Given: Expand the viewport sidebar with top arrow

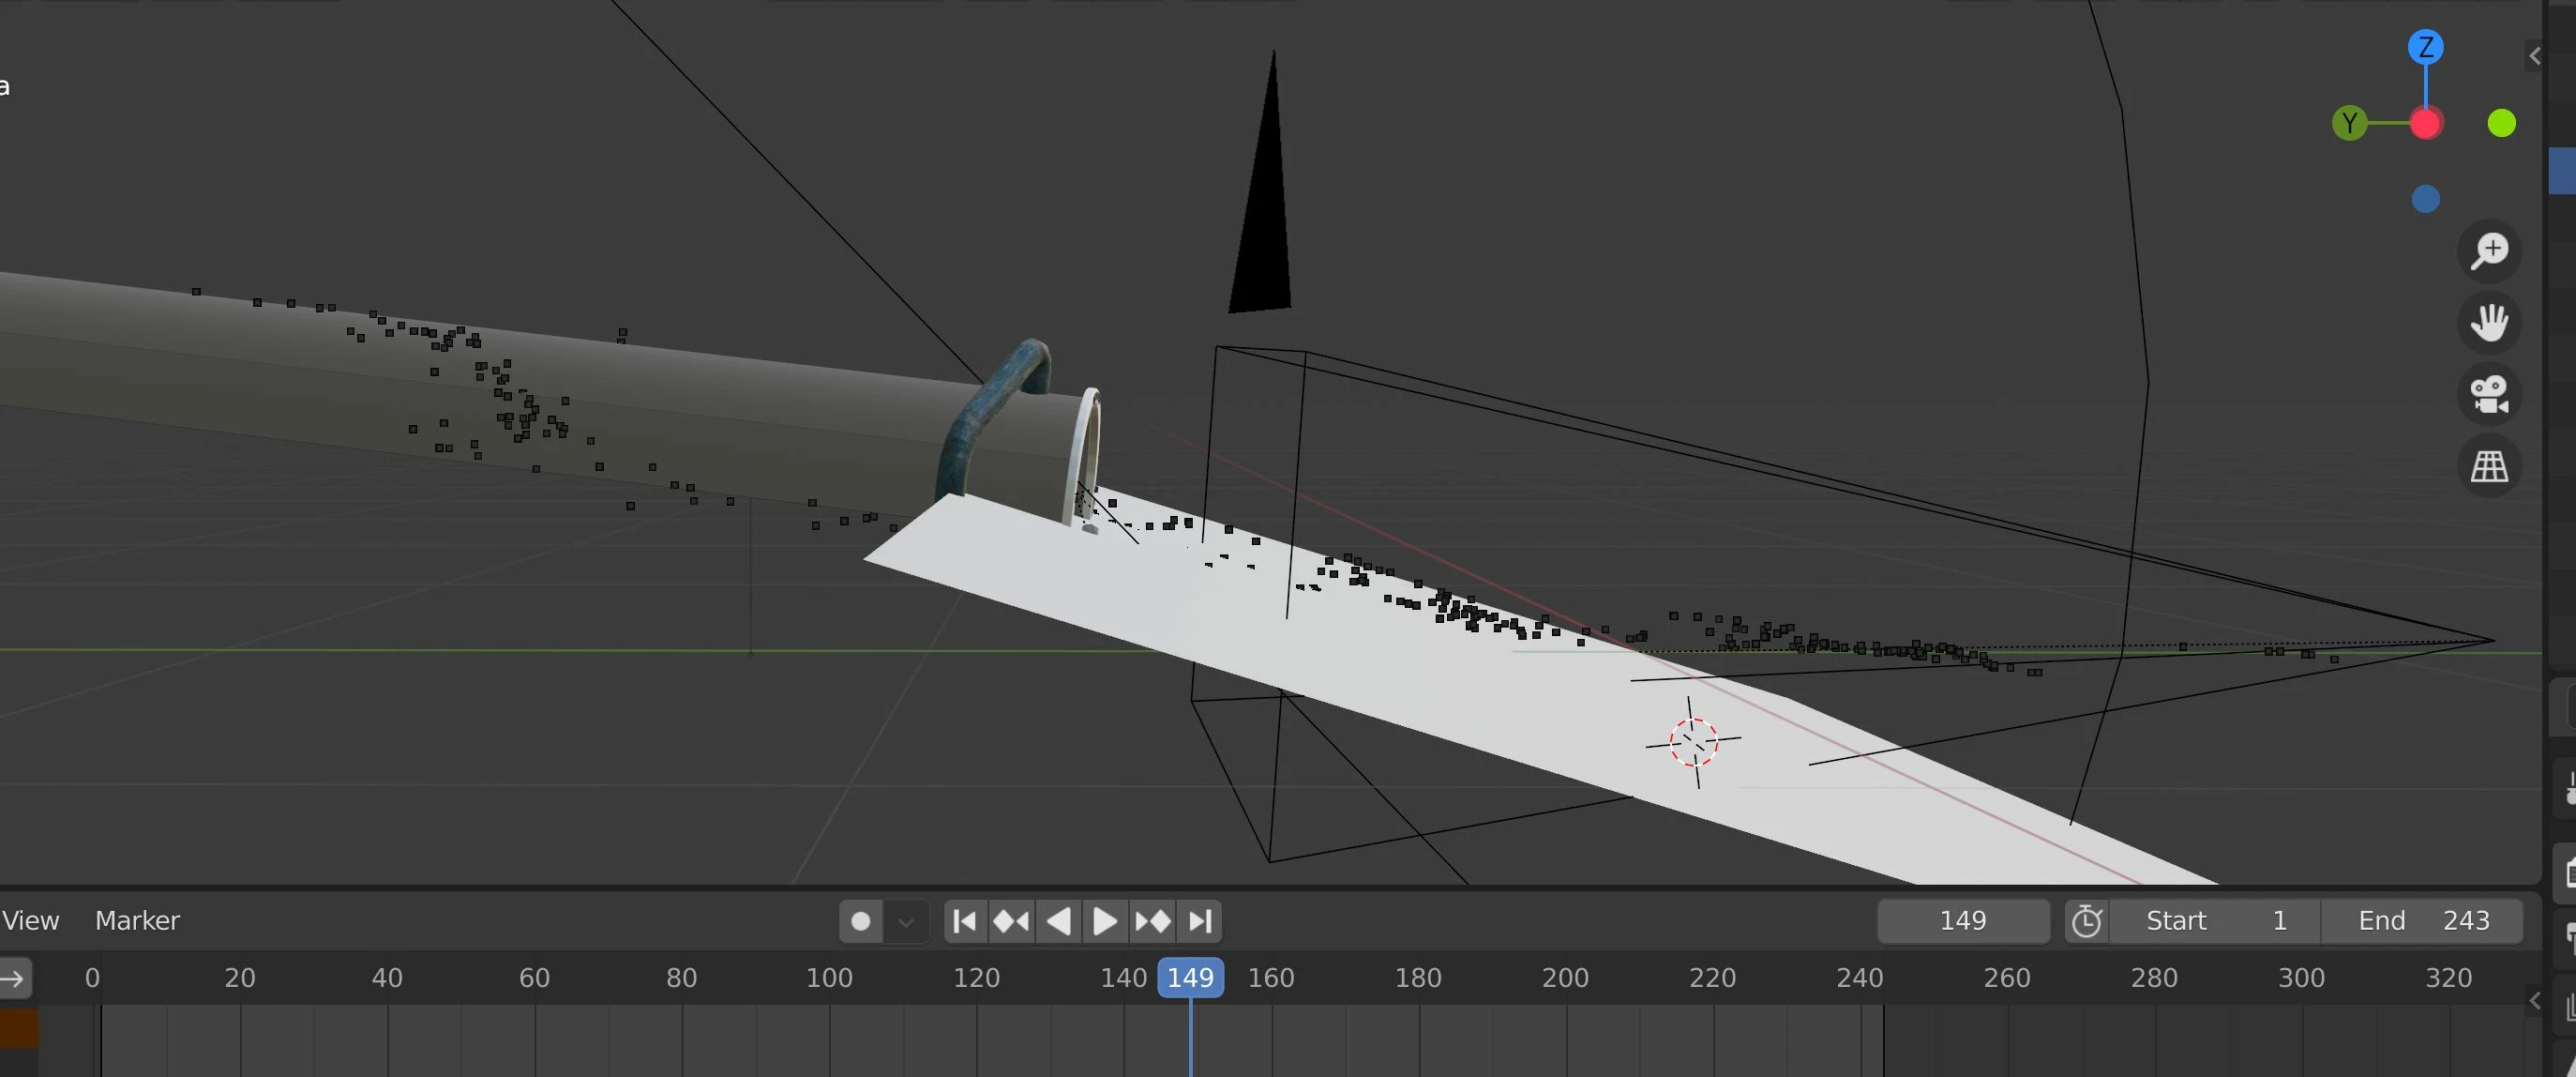Looking at the screenshot, I should [2534, 56].
